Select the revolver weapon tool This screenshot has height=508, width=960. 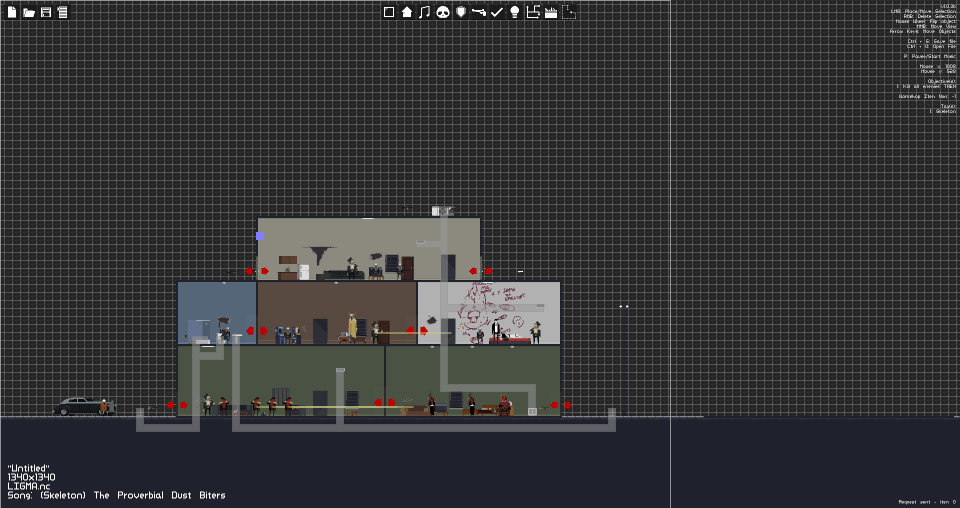[479, 12]
